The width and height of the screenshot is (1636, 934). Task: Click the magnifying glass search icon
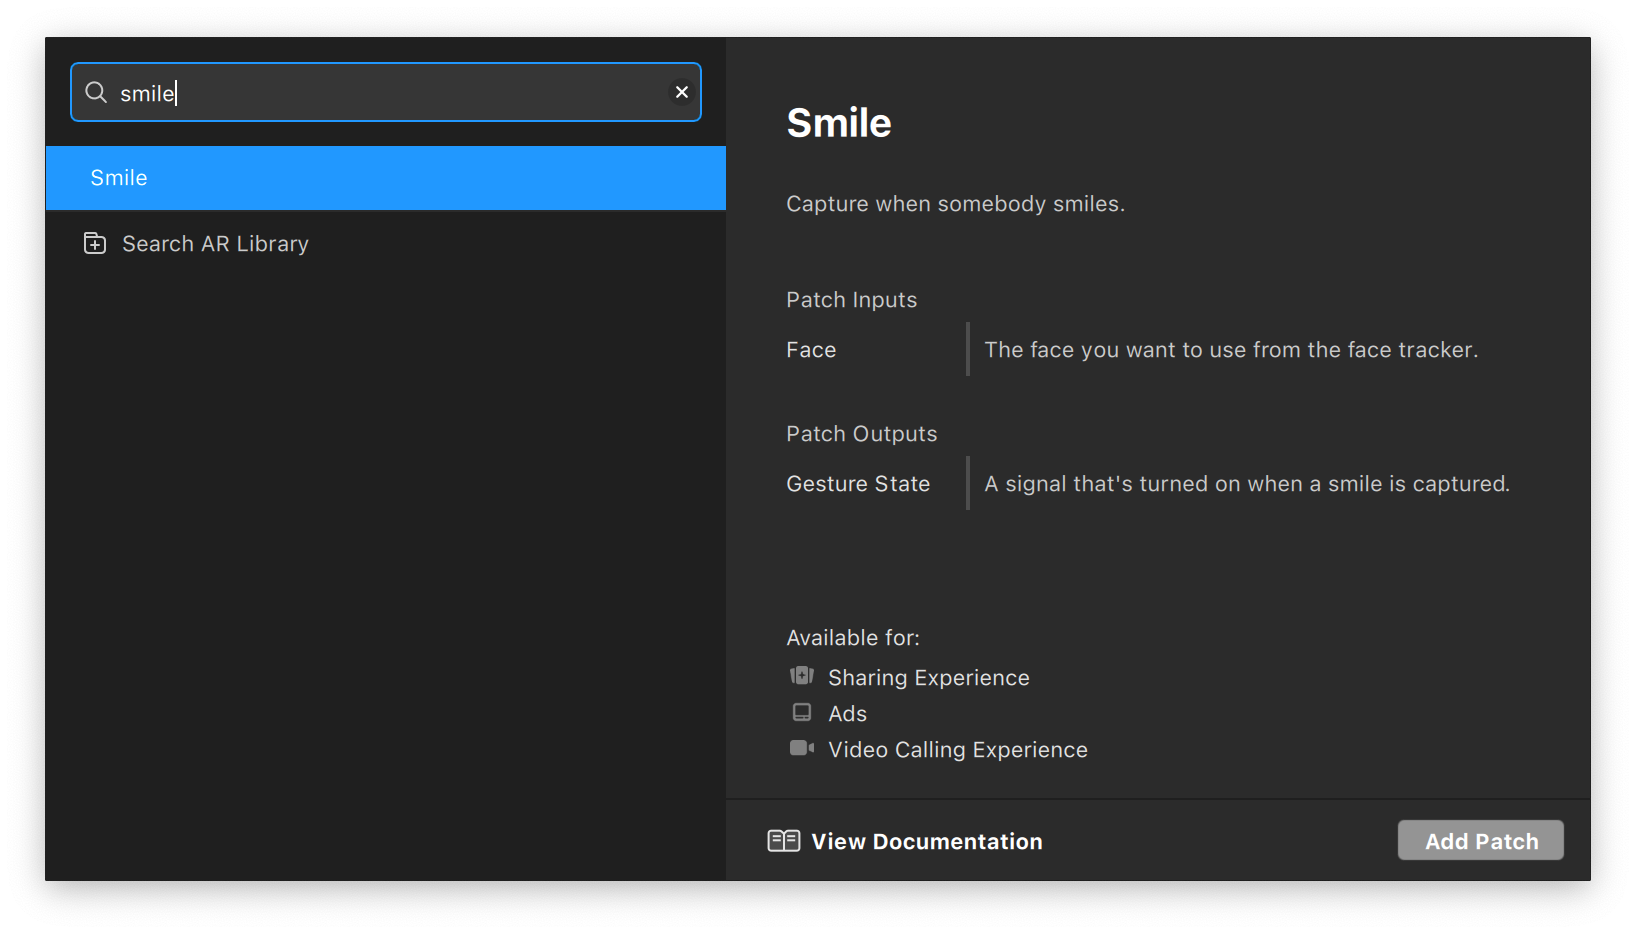pyautogui.click(x=96, y=93)
